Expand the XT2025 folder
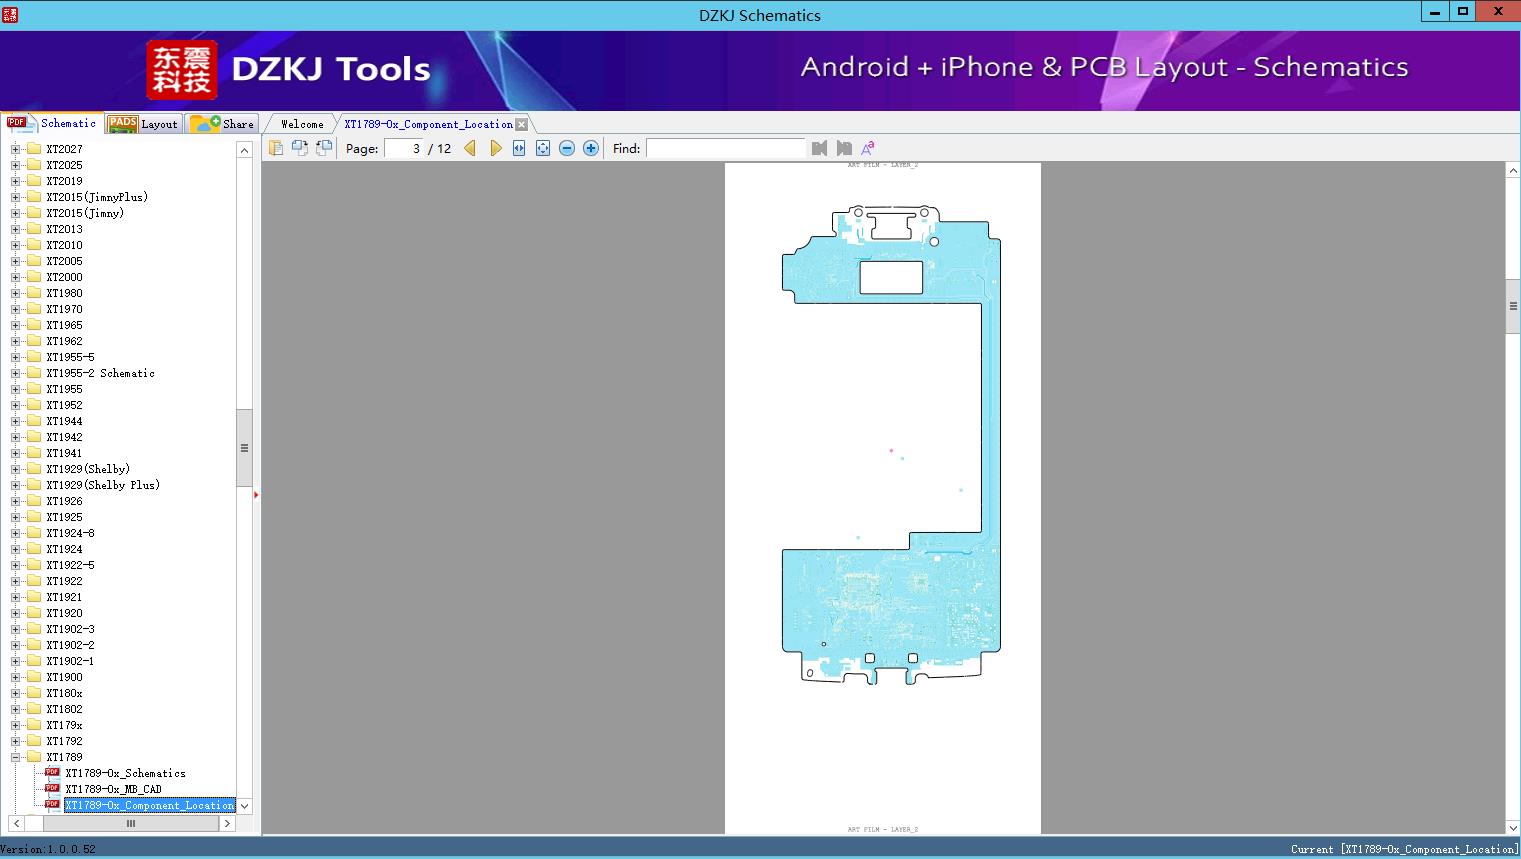Viewport: 1521px width, 859px height. tap(15, 165)
